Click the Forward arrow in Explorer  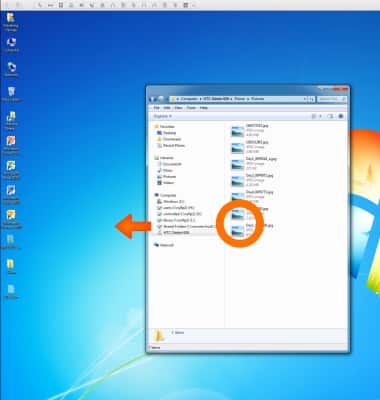click(x=161, y=99)
